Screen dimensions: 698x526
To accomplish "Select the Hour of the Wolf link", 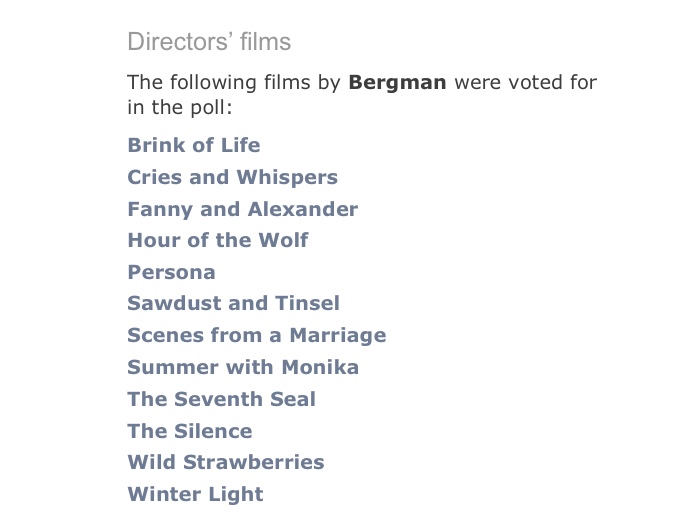I will pyautogui.click(x=217, y=240).
